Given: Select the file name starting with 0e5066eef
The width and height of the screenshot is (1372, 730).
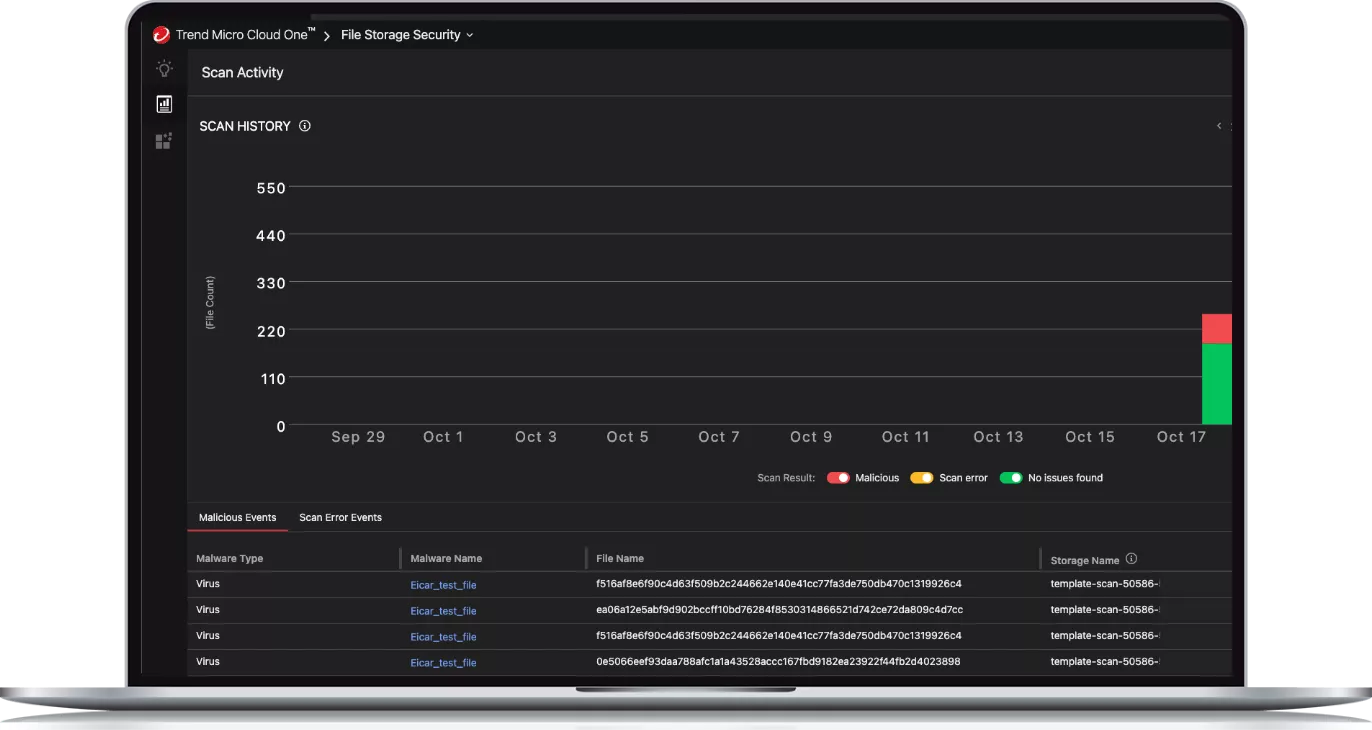Looking at the screenshot, I should tap(778, 662).
